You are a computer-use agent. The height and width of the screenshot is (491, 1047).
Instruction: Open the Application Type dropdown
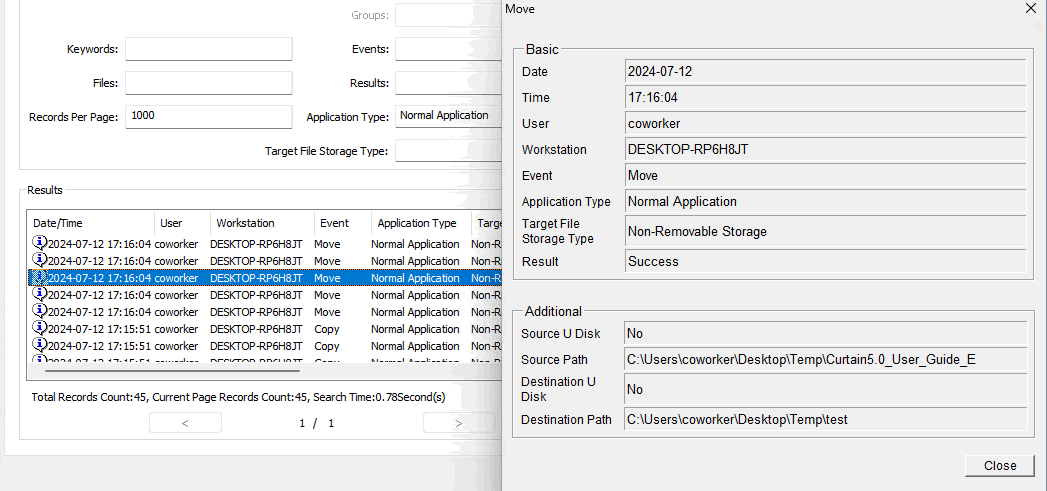pos(449,116)
